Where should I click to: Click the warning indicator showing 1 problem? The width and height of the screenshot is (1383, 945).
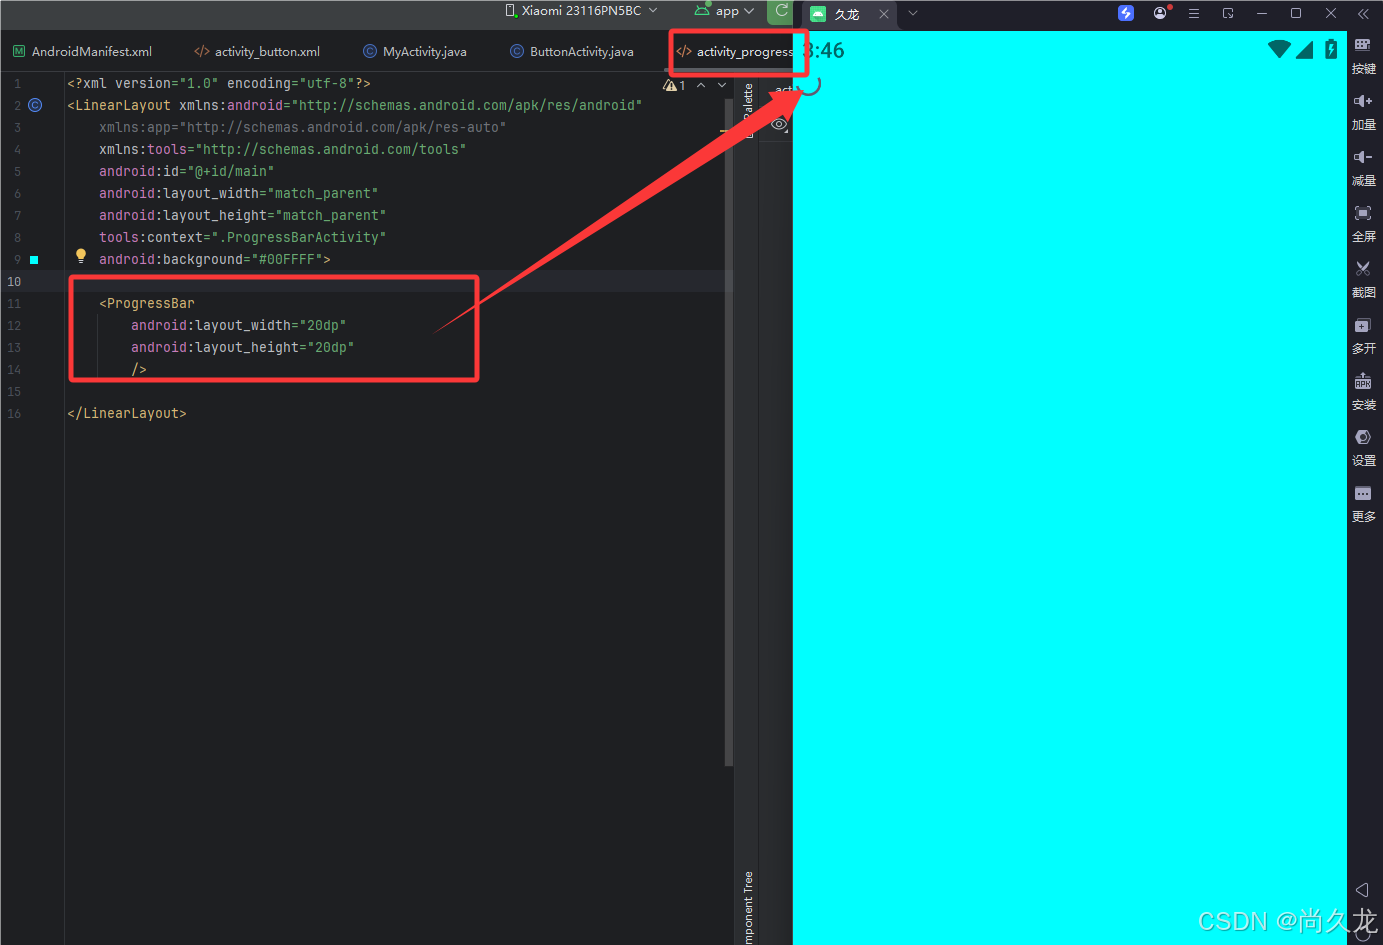(x=674, y=85)
